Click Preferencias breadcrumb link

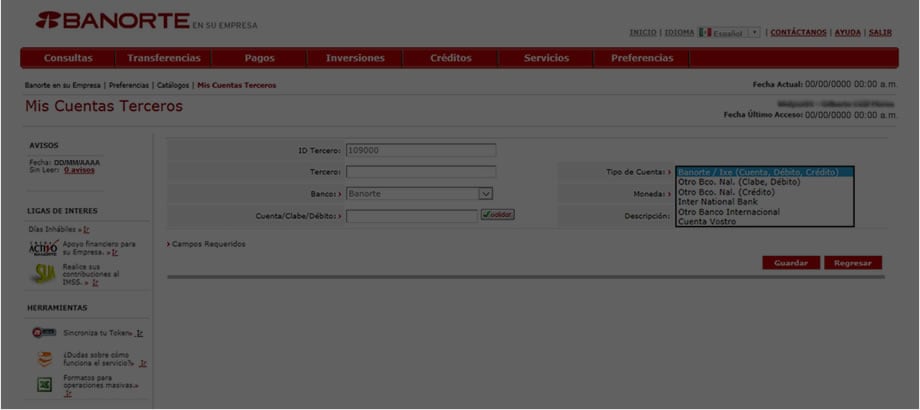(129, 86)
